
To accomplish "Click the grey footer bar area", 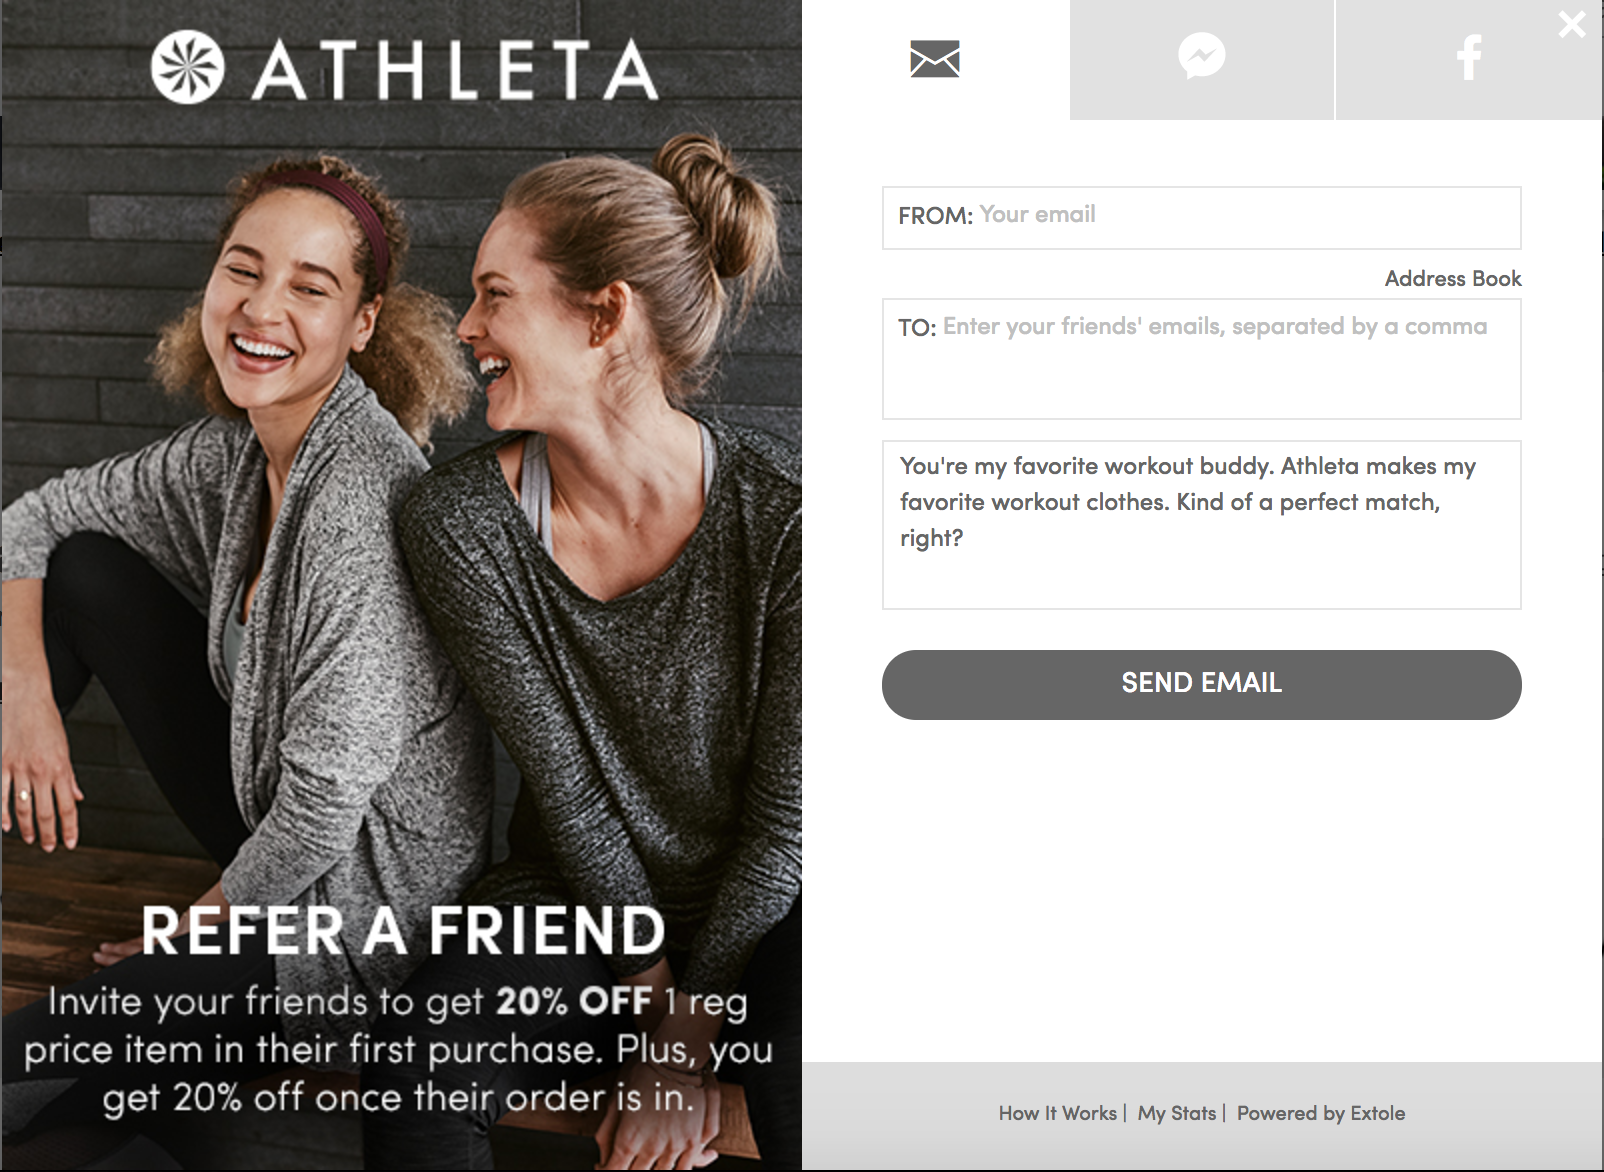I will 1202,1115.
